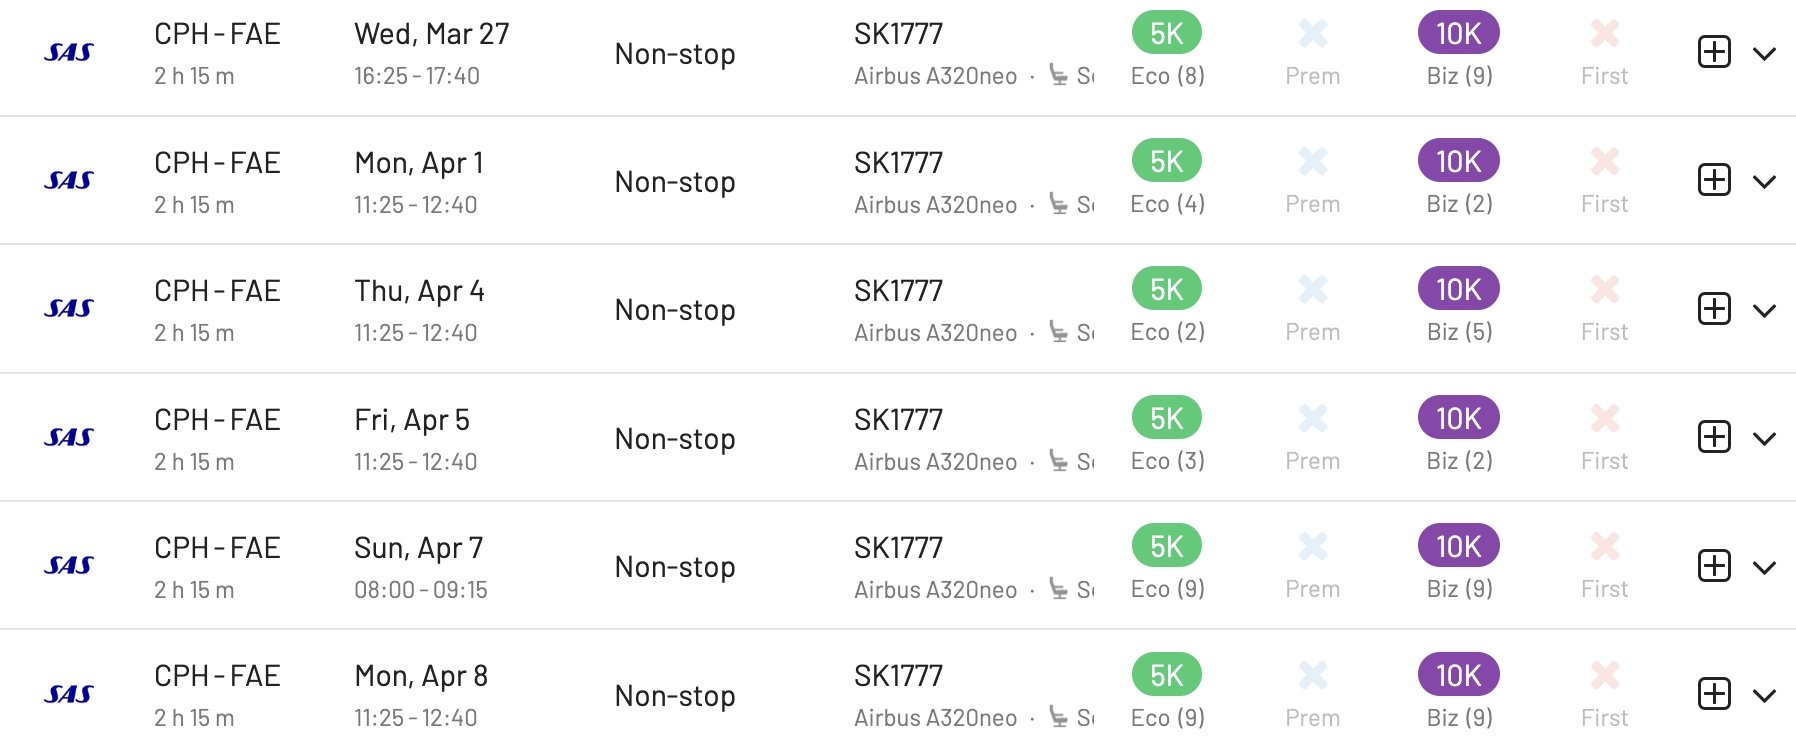Screen dimensions: 1796x756
Task: Click the plus icon on Sun, Apr 7 row
Action: coord(1714,565)
